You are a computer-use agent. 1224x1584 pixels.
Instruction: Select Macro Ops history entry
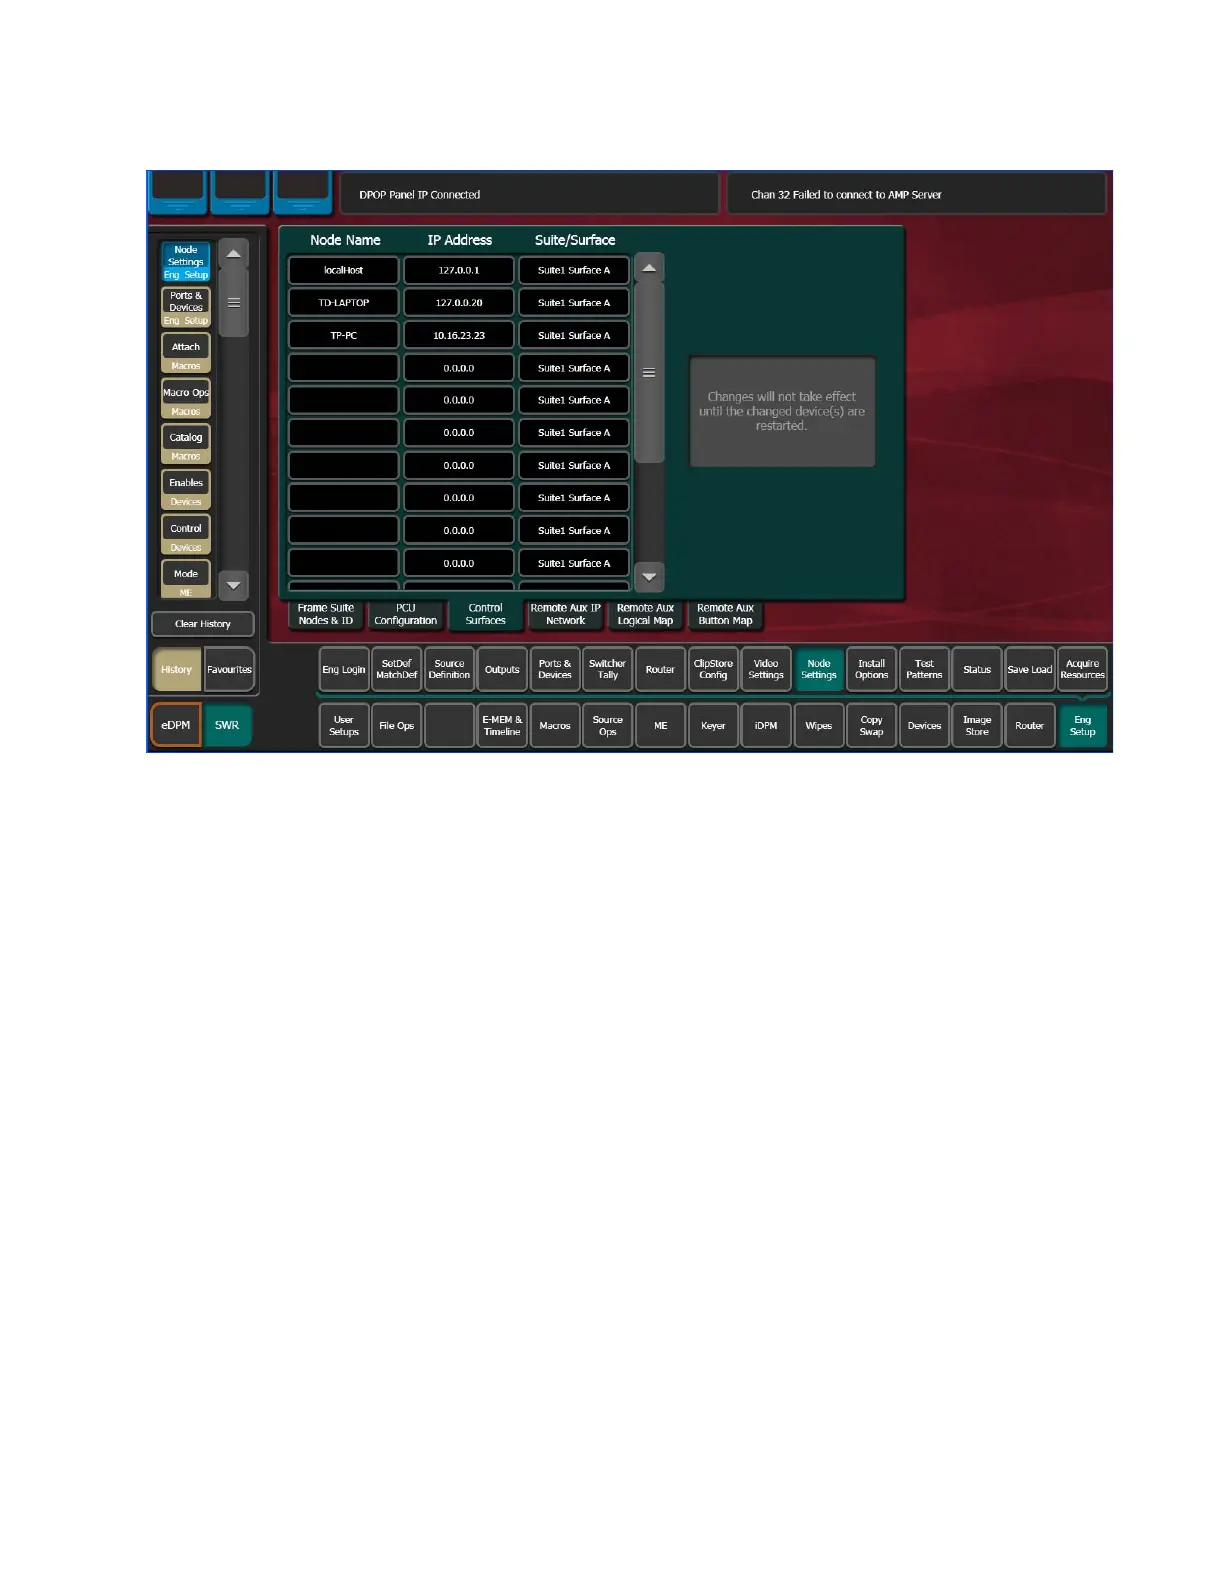tap(186, 398)
